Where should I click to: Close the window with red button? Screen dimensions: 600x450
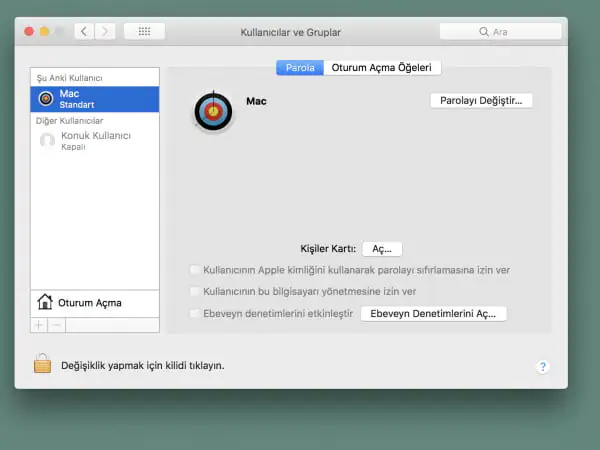[29, 31]
